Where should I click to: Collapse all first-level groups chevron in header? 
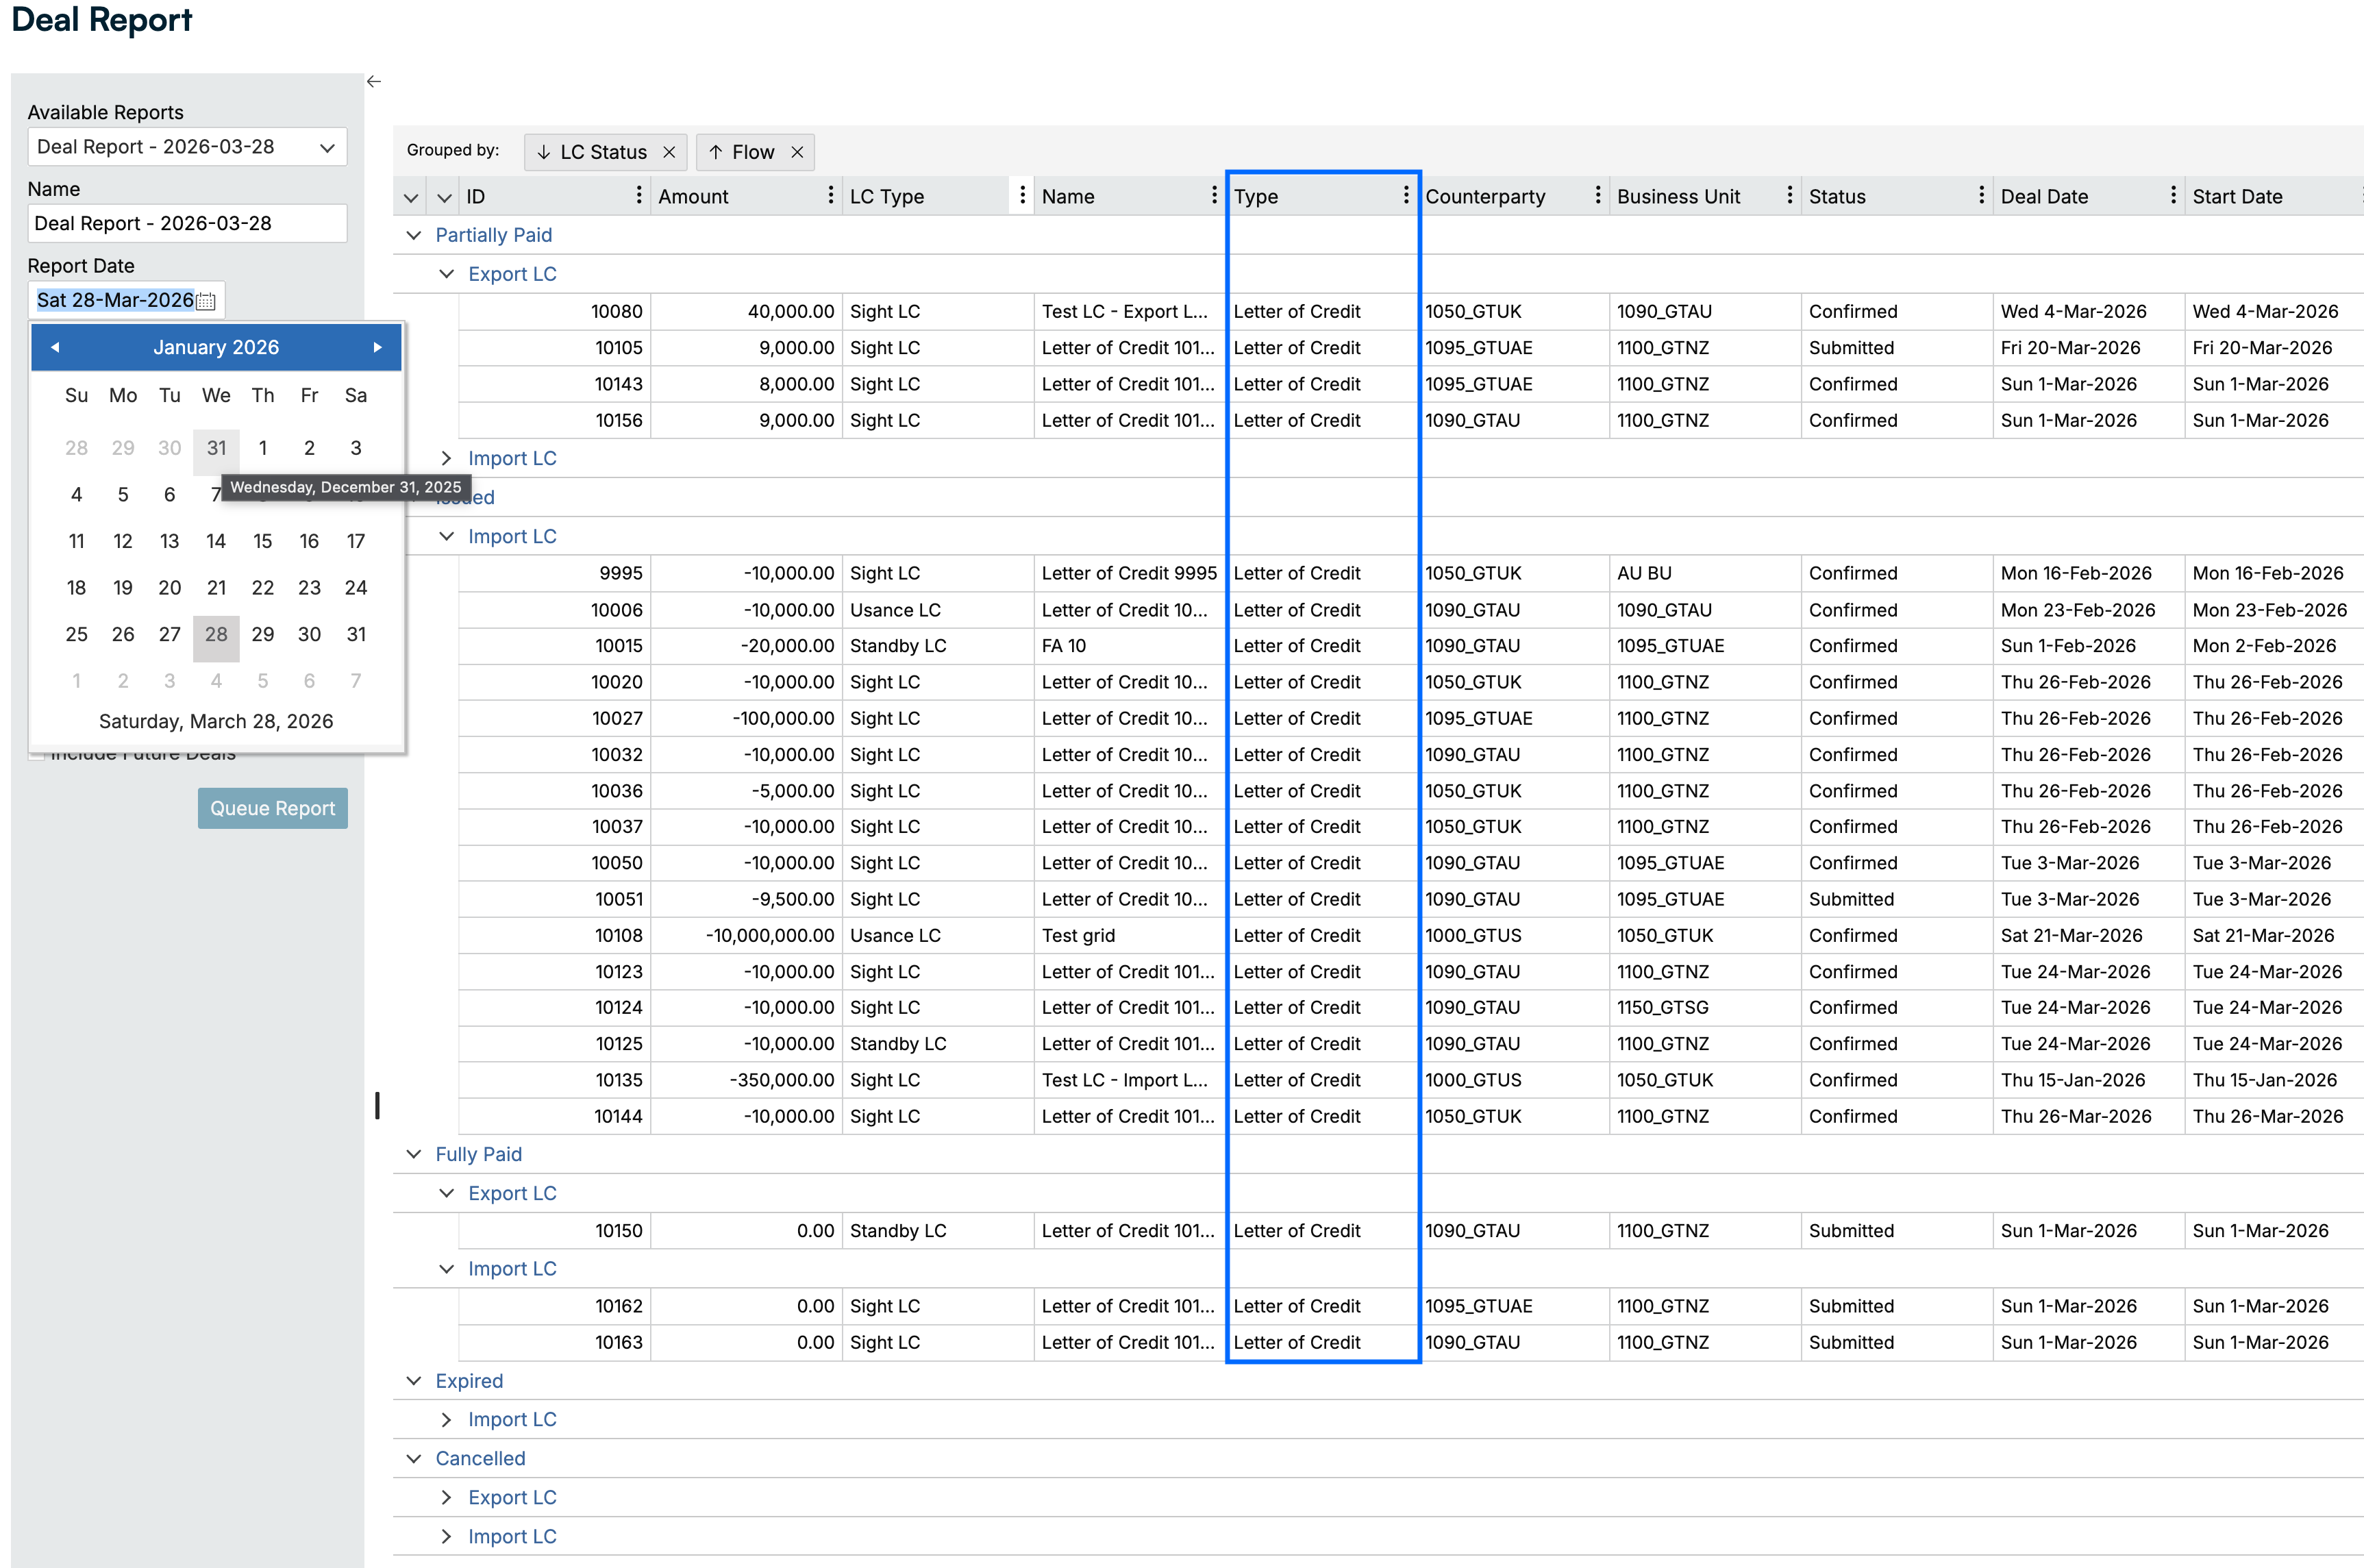(x=411, y=198)
